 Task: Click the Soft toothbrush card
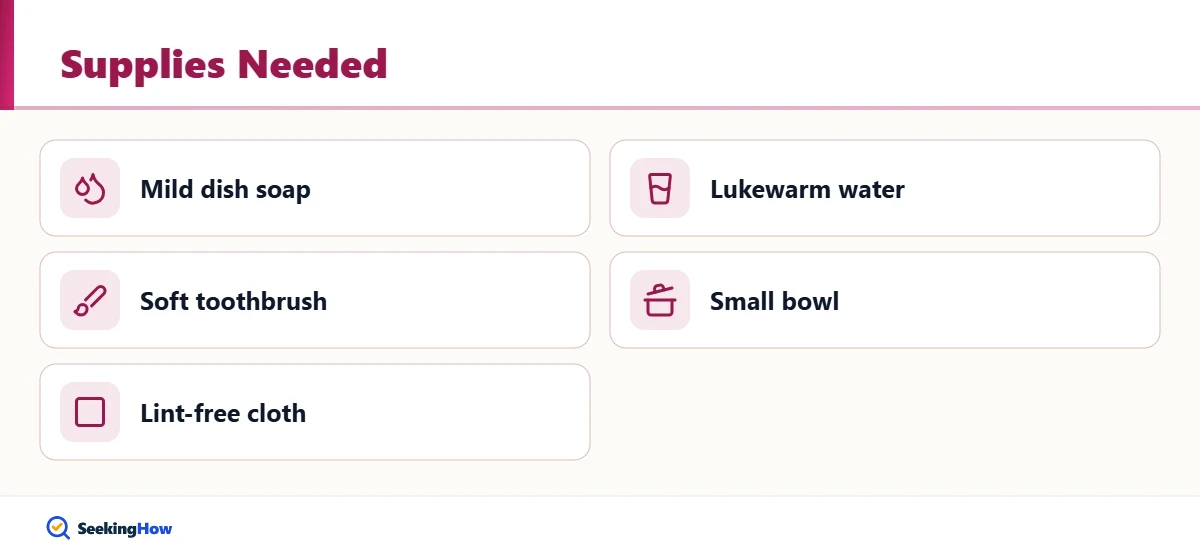[x=315, y=300]
